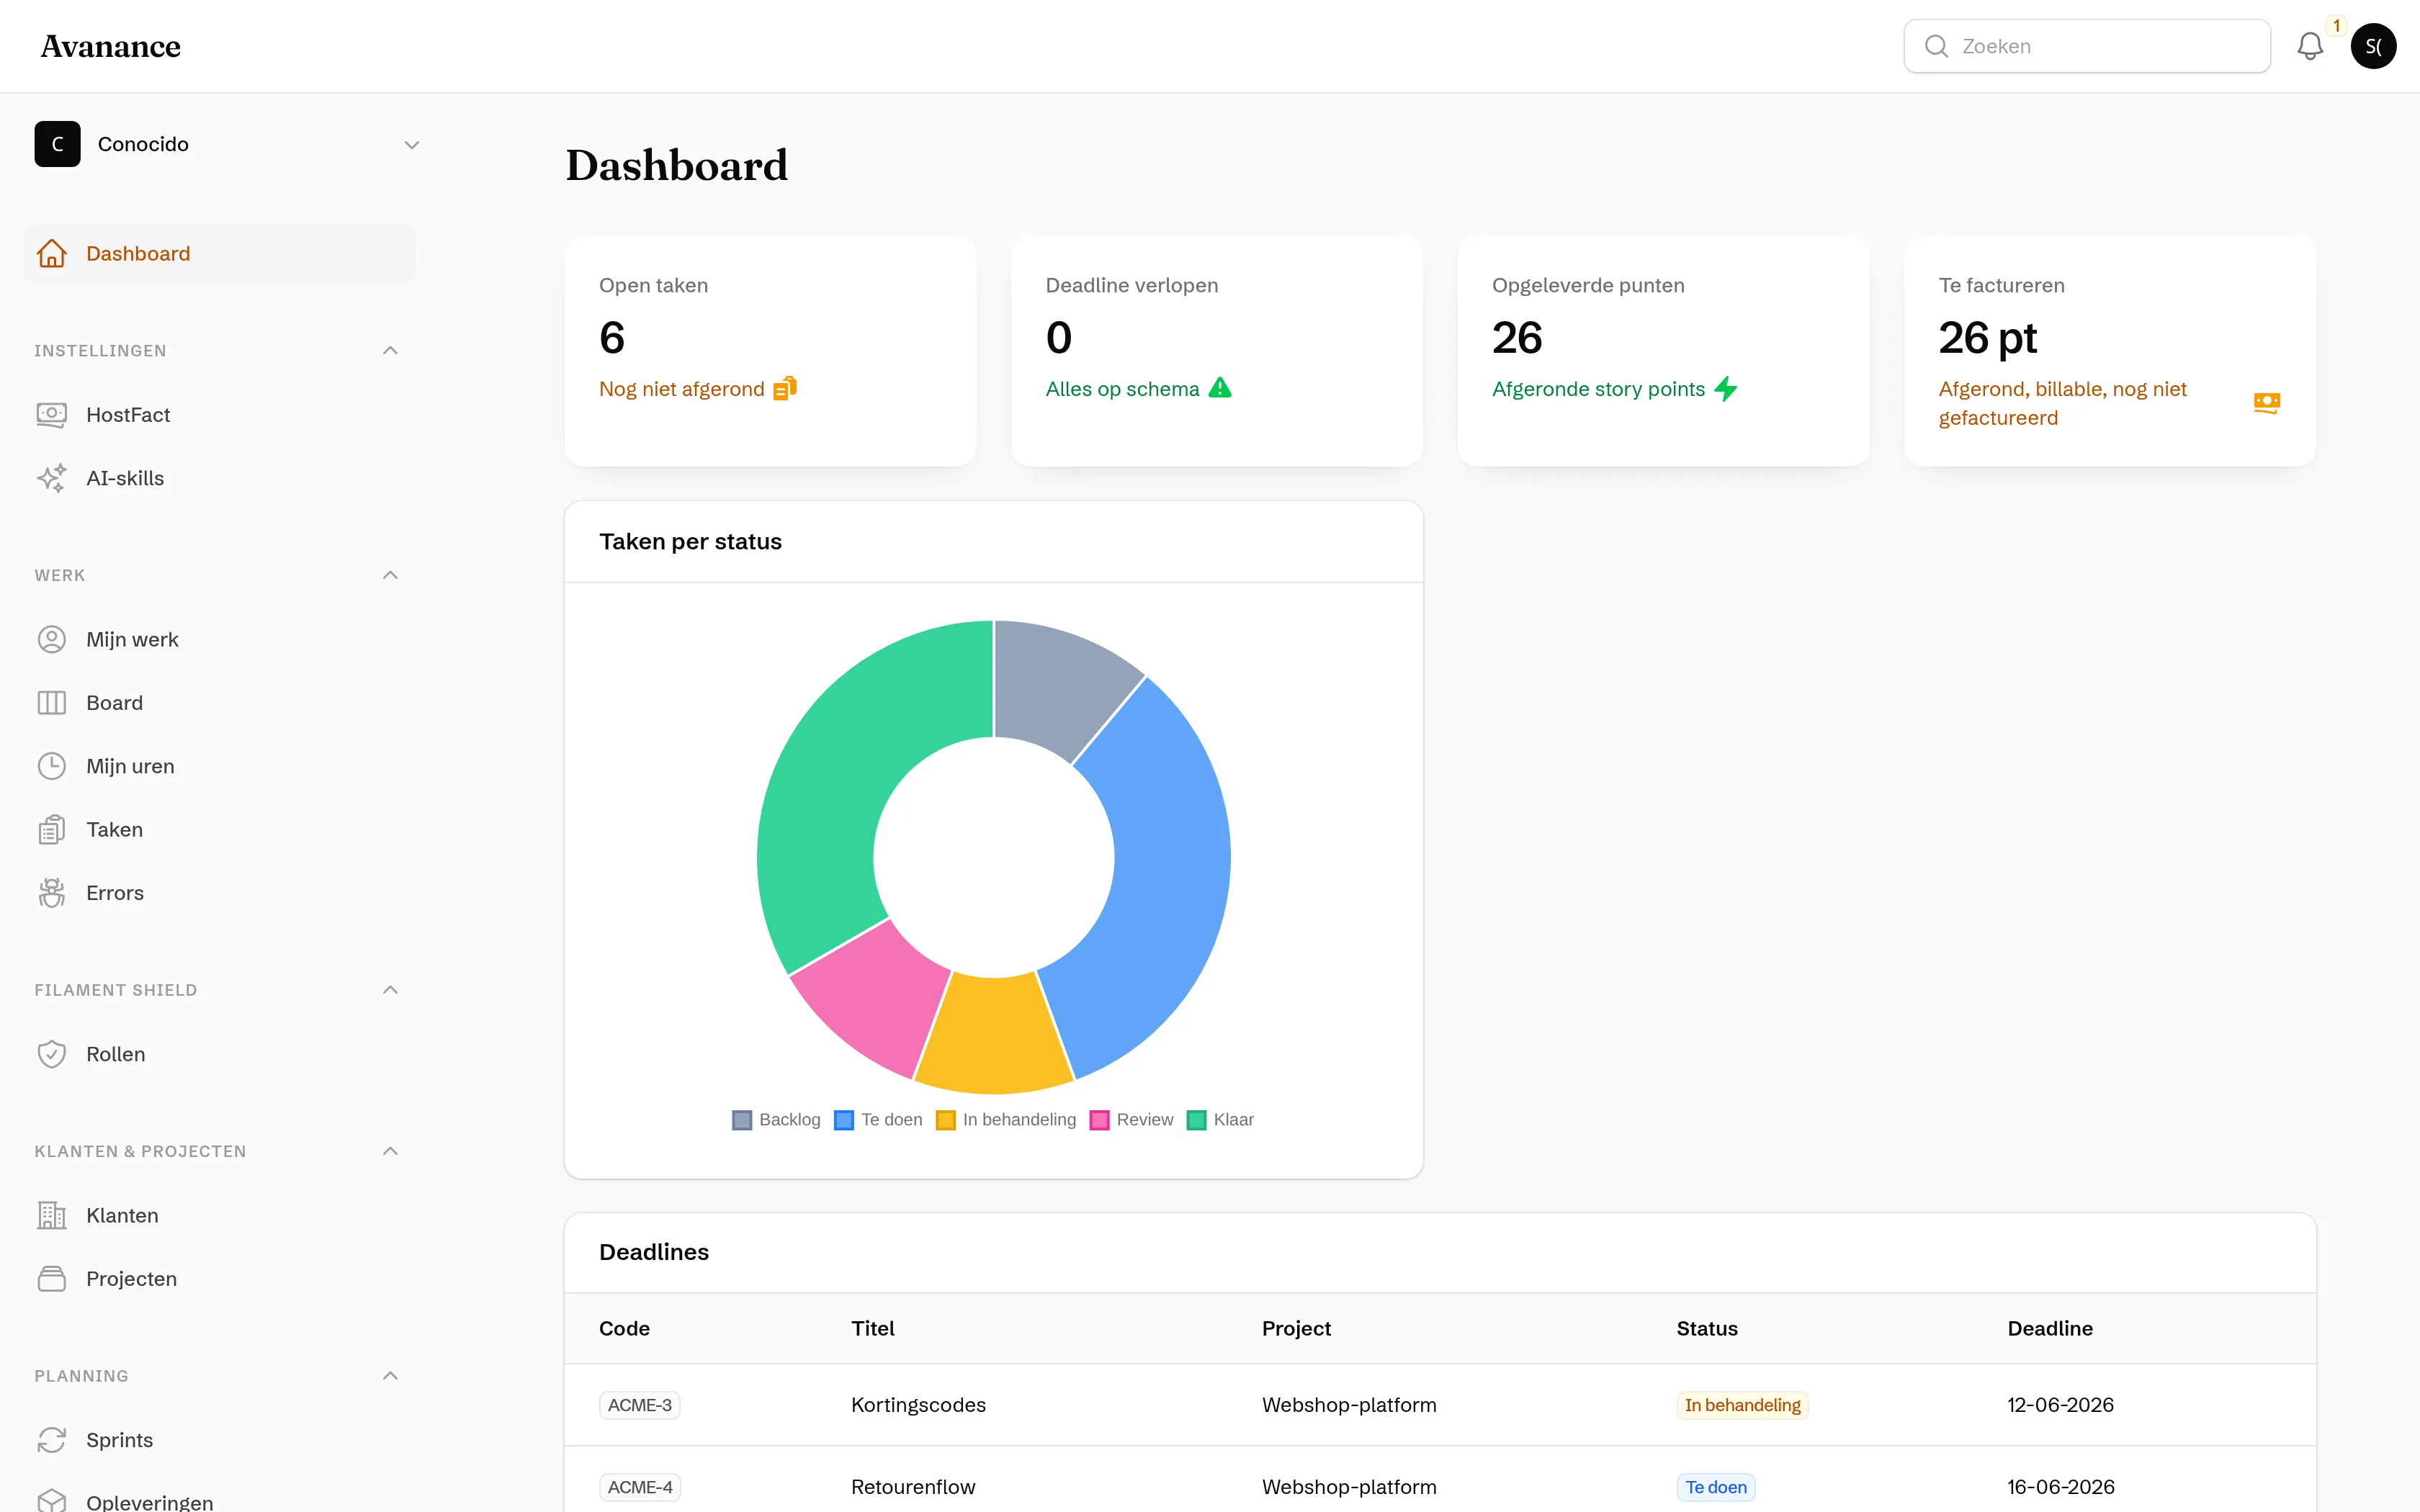Click the Te doen status badge
The width and height of the screenshot is (2420, 1512).
pyautogui.click(x=1716, y=1487)
